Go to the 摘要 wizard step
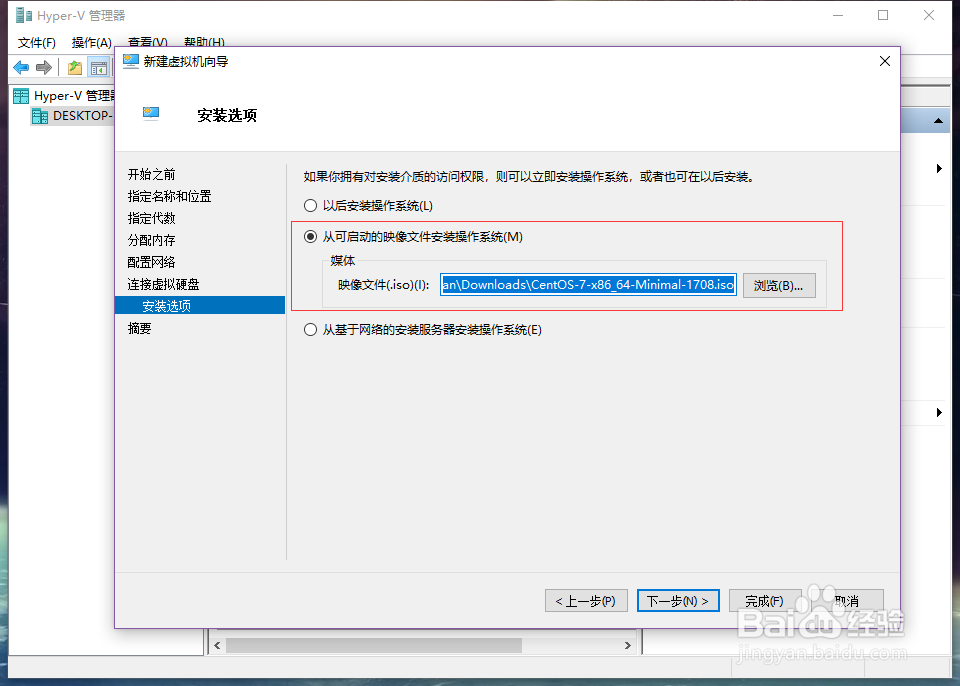Viewport: 960px width, 686px height. [x=139, y=327]
